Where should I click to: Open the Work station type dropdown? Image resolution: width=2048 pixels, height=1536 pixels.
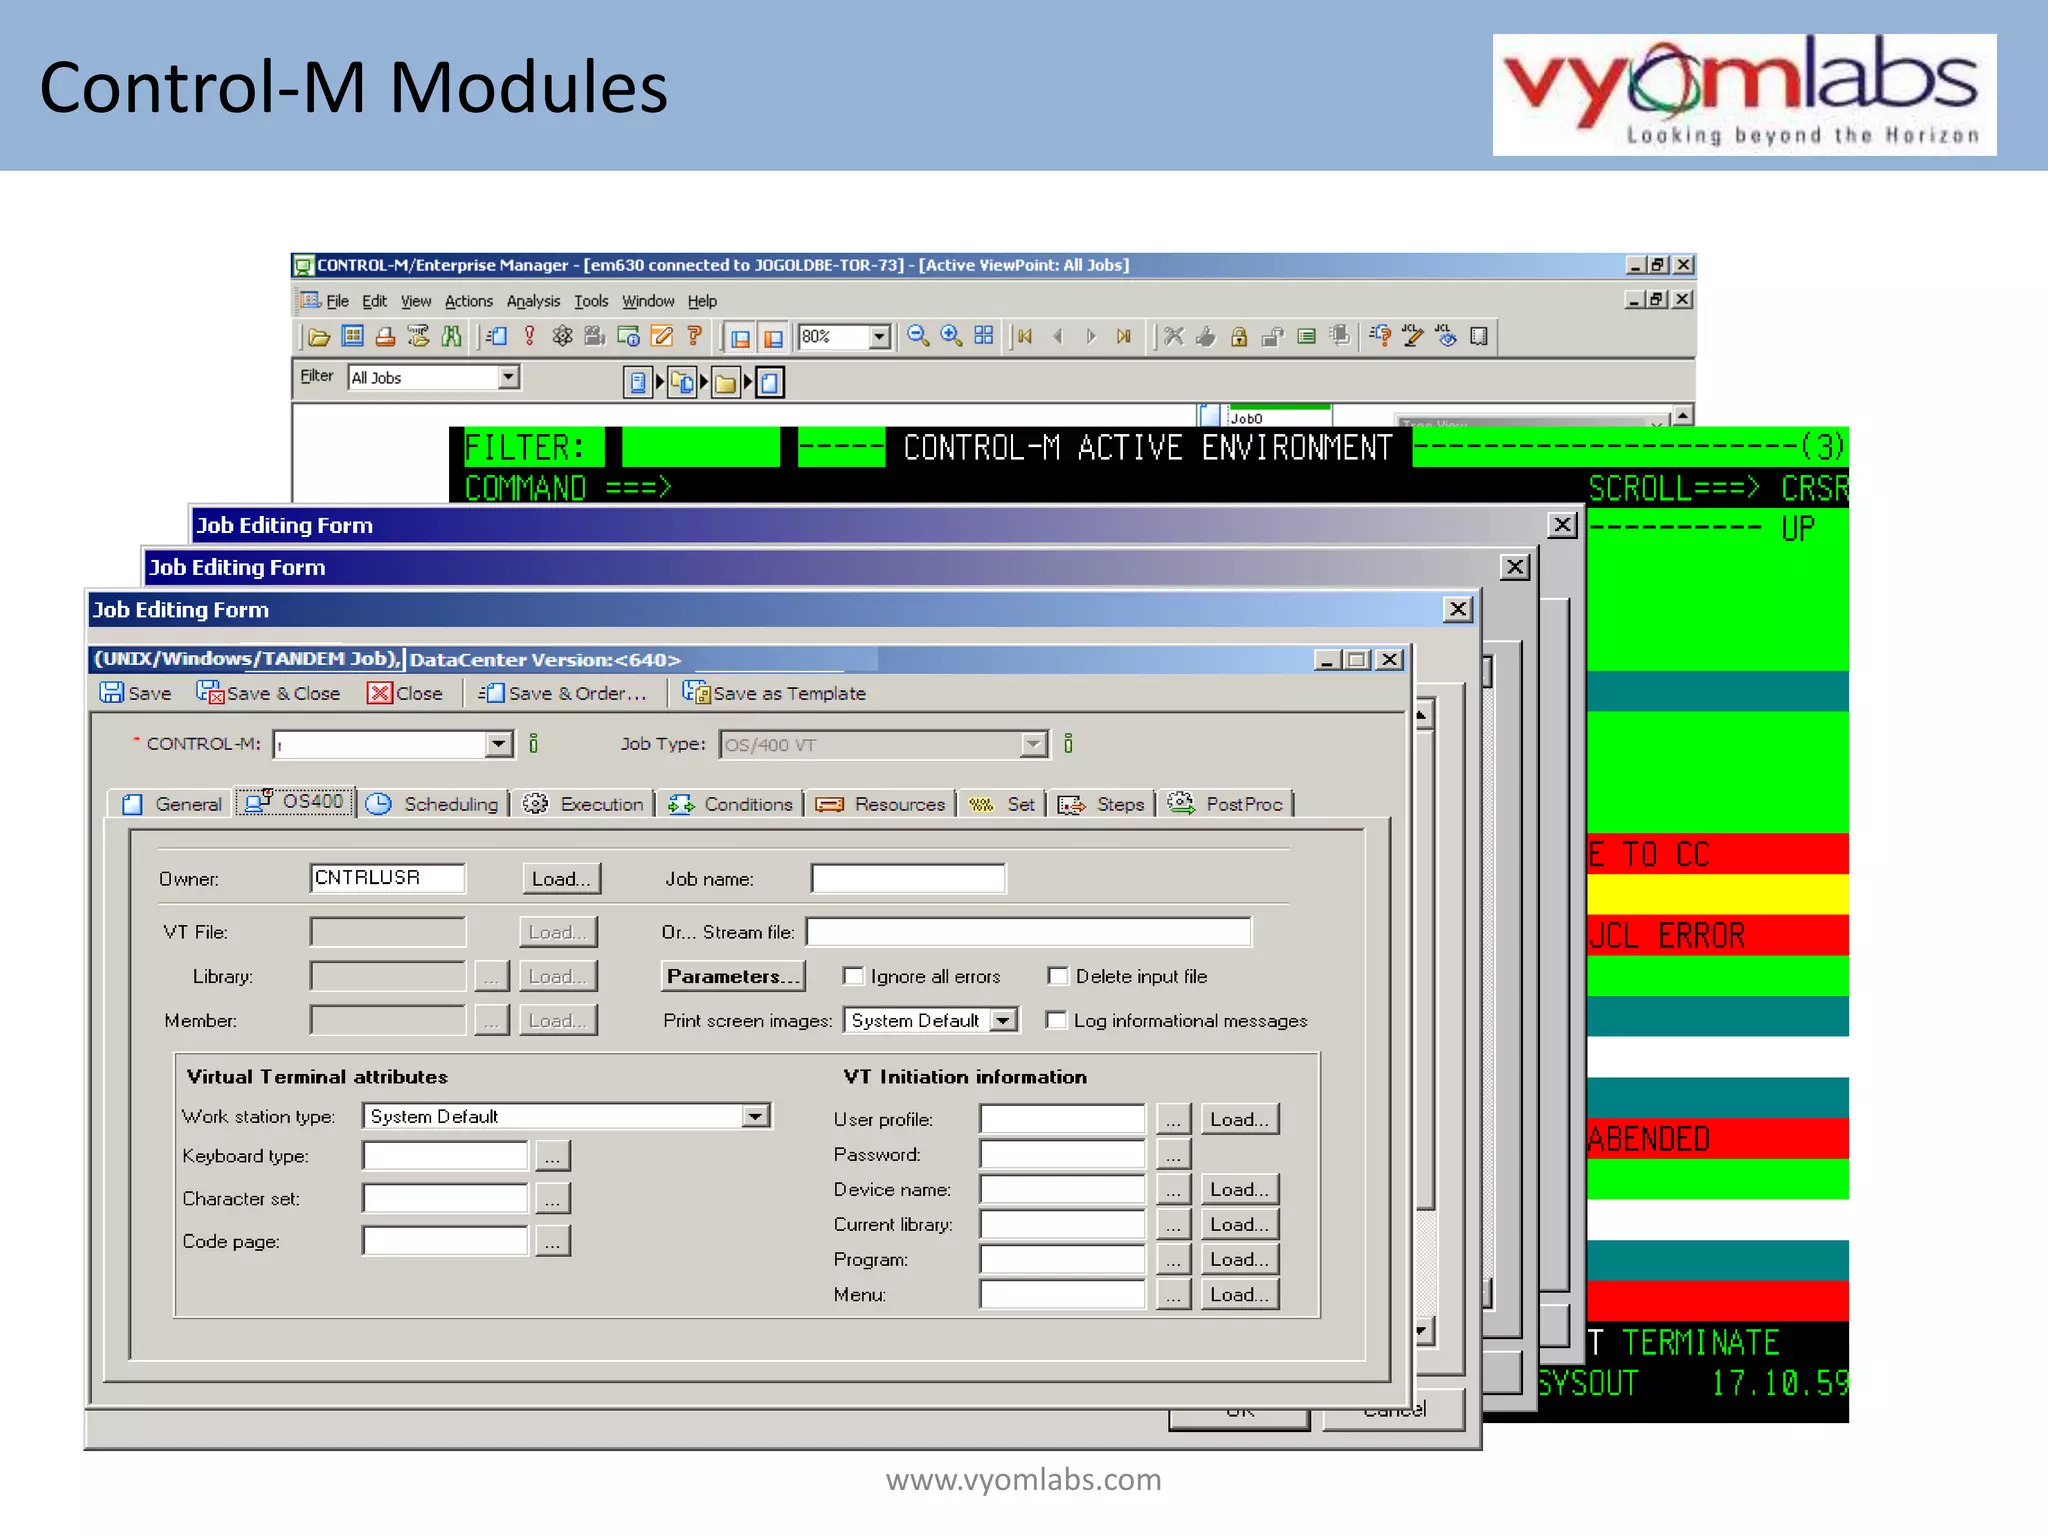click(x=757, y=1116)
